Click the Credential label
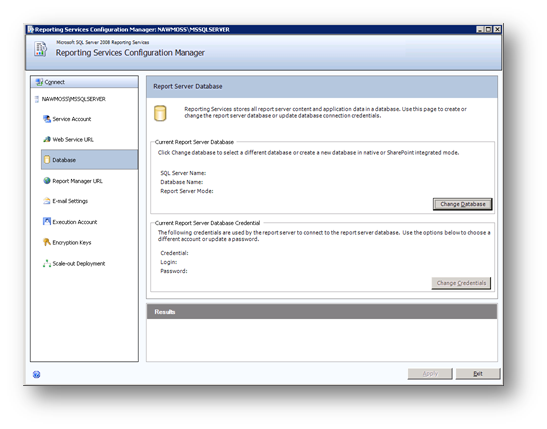This screenshot has height=429, width=547. (174, 253)
